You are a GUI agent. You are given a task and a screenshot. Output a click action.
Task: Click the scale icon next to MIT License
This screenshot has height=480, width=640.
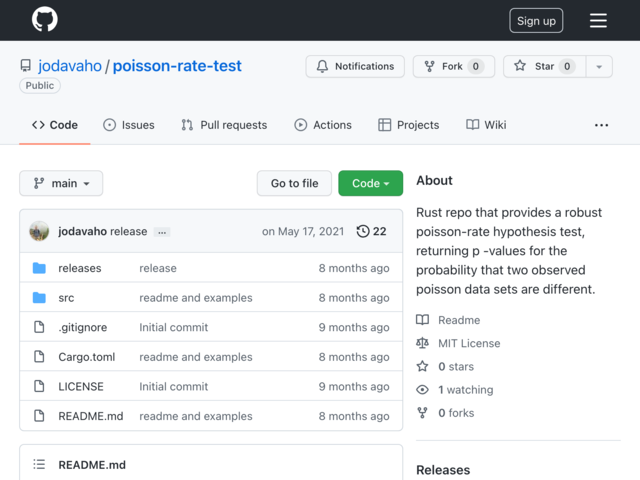coord(422,343)
